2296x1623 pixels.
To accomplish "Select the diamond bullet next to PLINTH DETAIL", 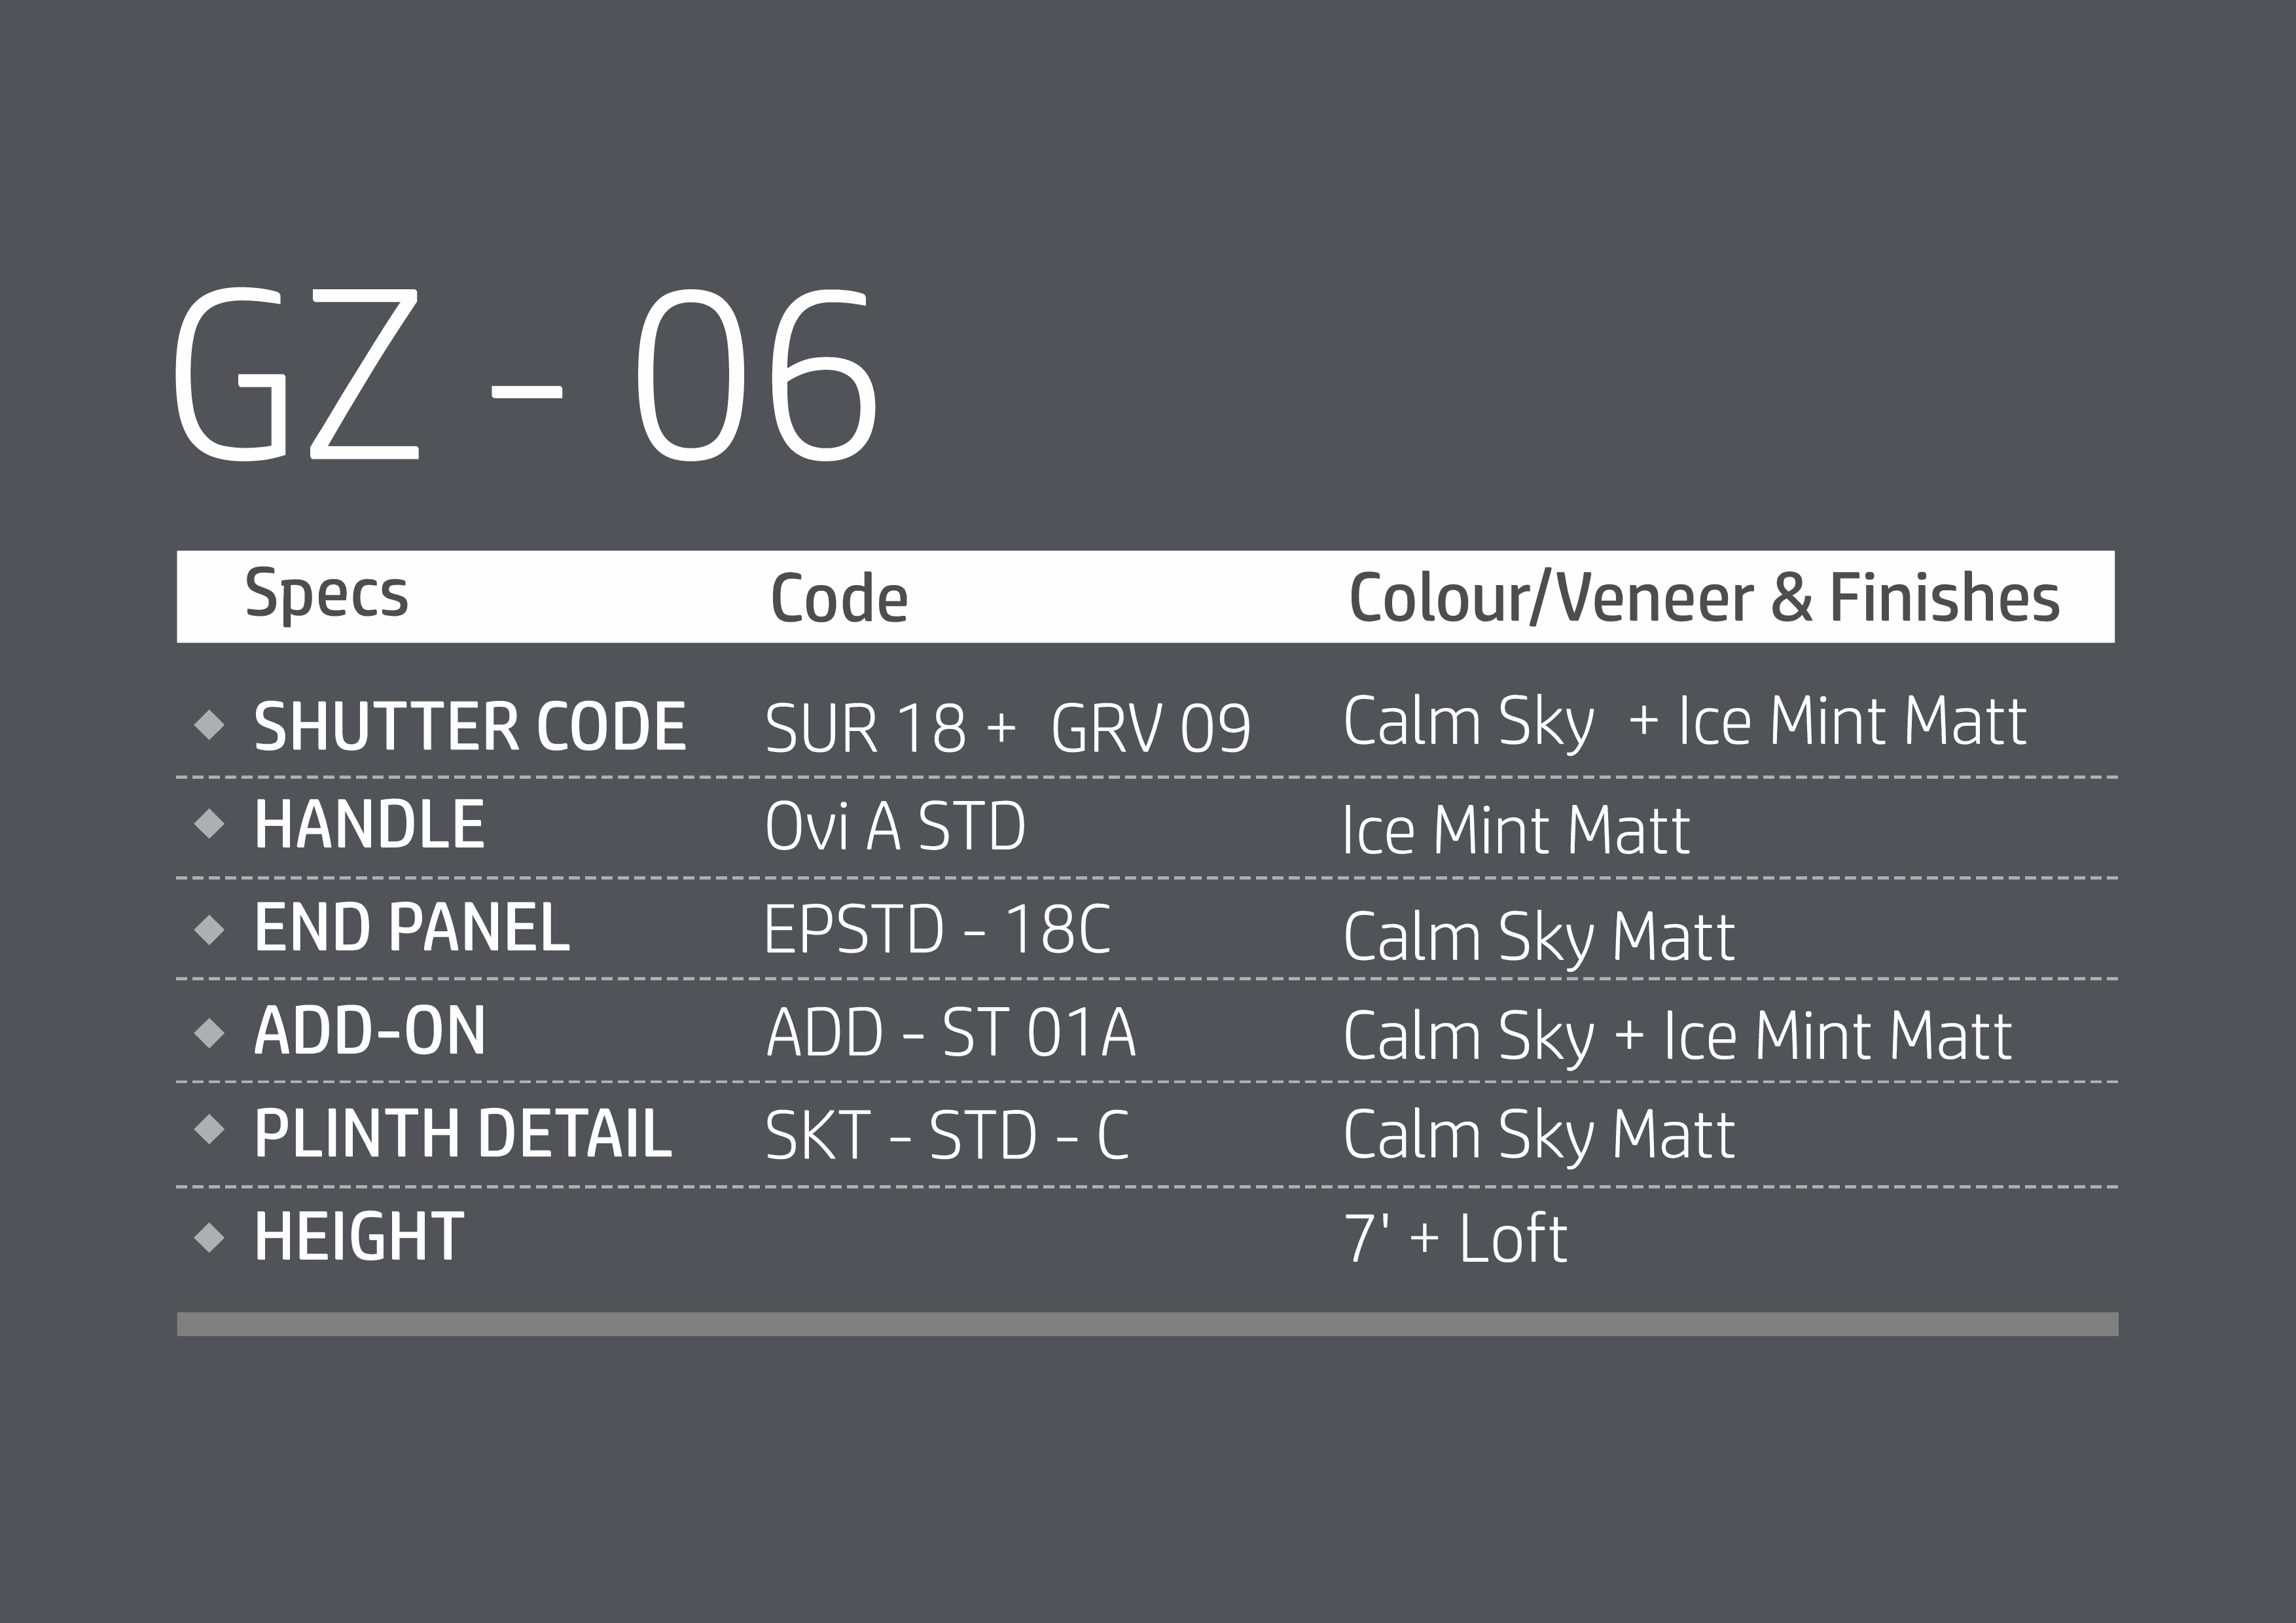I will click(209, 1130).
